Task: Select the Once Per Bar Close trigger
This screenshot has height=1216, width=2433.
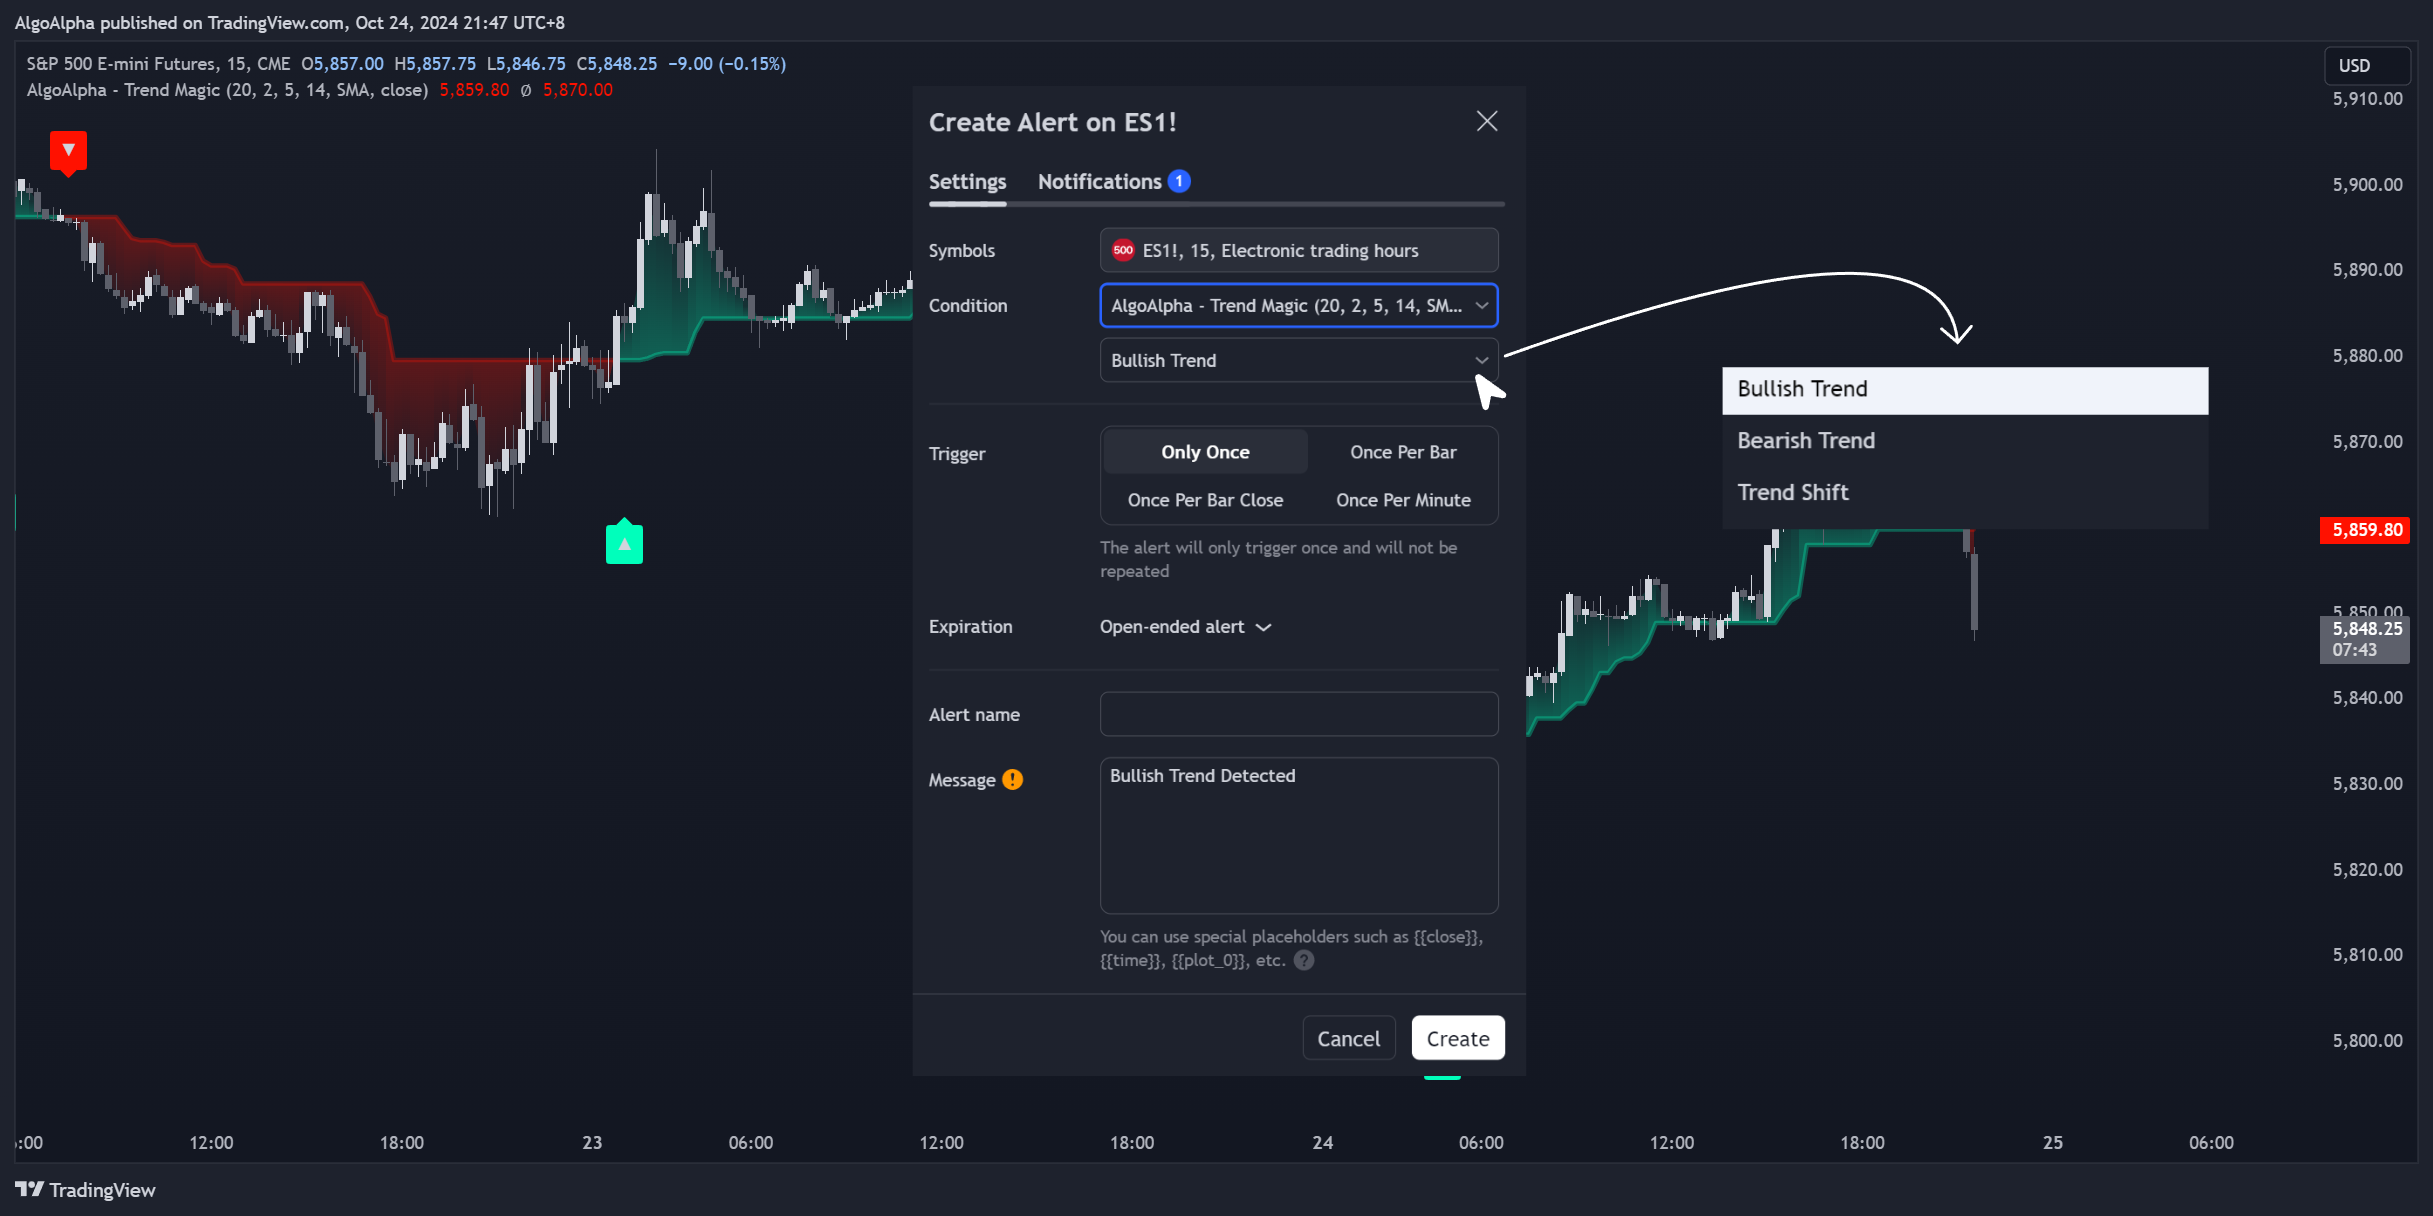Action: click(1205, 500)
